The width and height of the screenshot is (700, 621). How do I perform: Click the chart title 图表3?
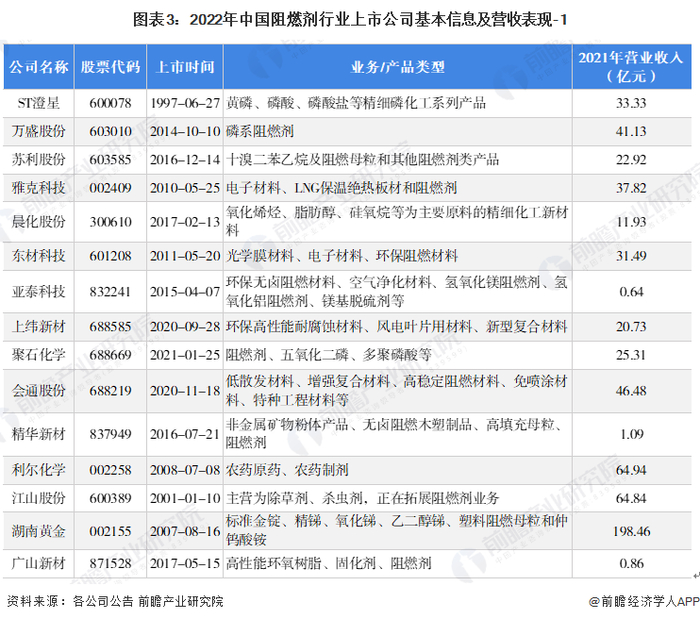[350, 20]
